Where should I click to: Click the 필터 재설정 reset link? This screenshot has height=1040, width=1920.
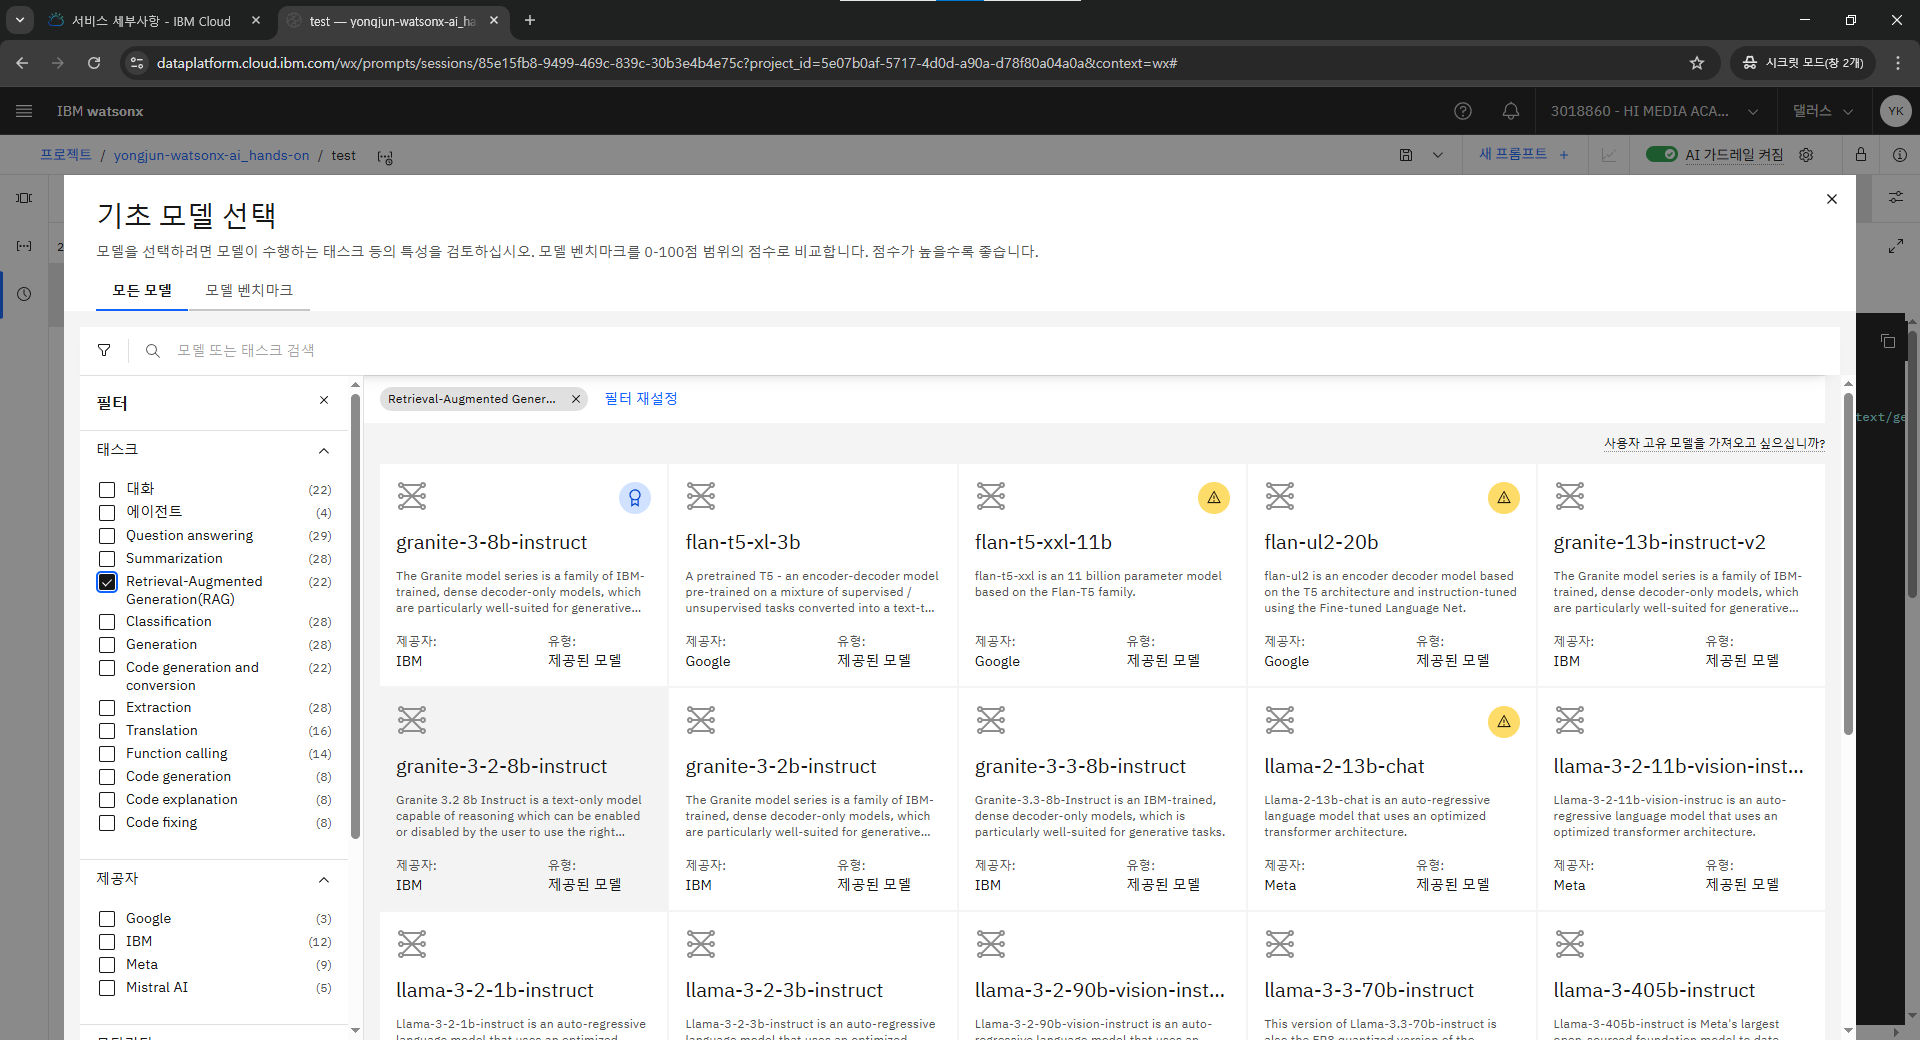click(x=641, y=399)
